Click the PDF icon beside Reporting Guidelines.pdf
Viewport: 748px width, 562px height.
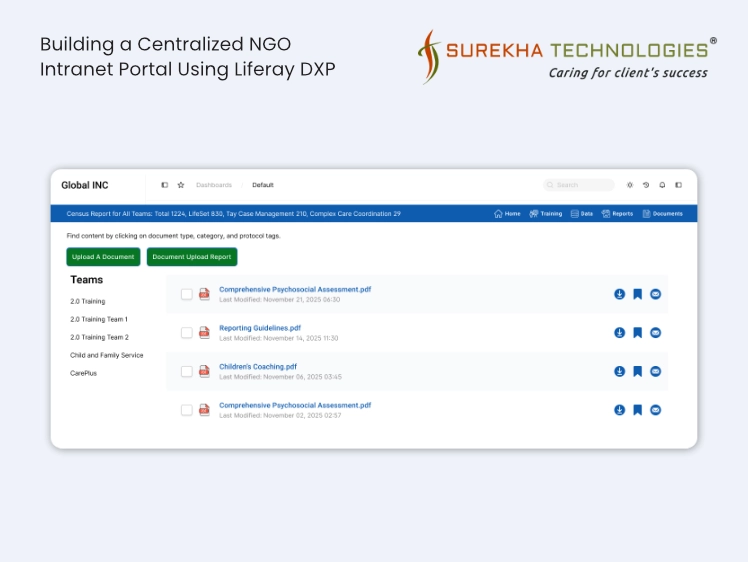[x=204, y=333]
